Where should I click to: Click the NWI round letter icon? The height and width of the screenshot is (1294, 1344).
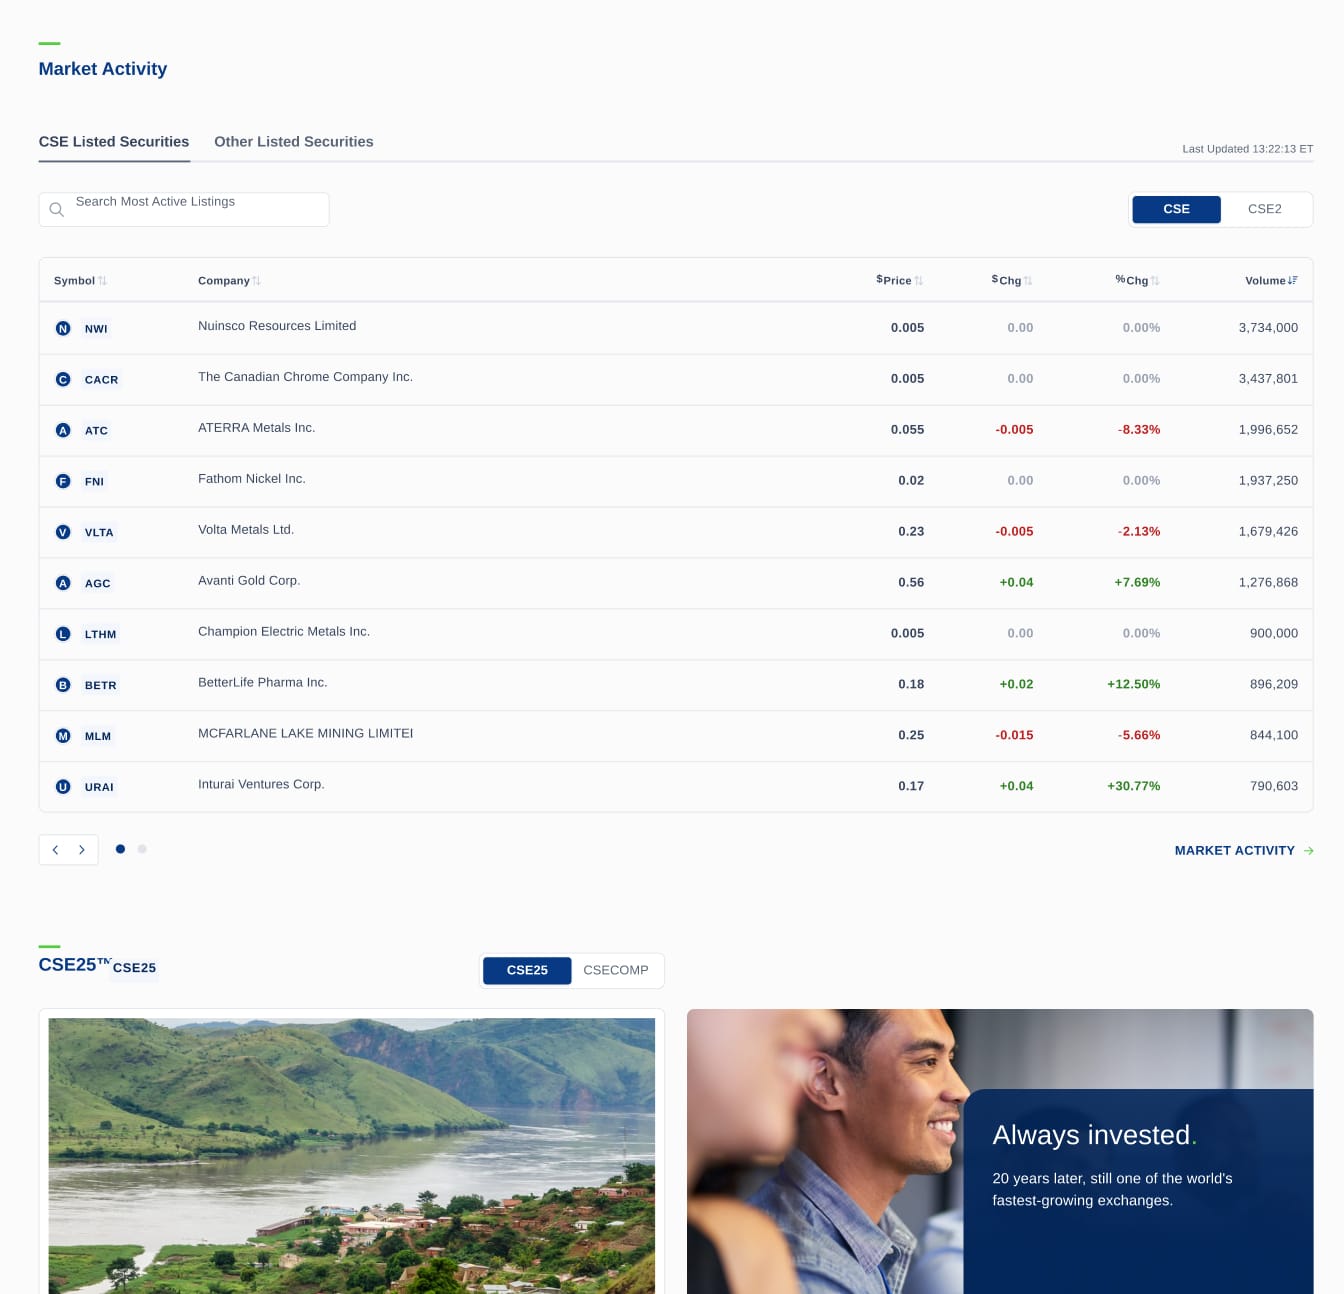63,328
